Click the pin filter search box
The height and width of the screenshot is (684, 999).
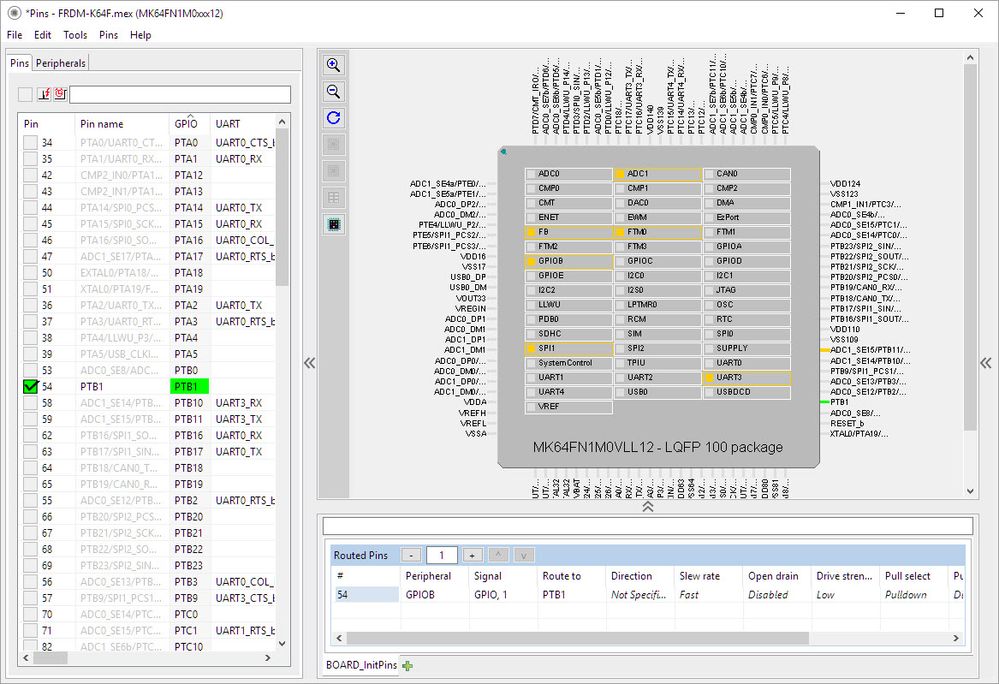coord(180,94)
